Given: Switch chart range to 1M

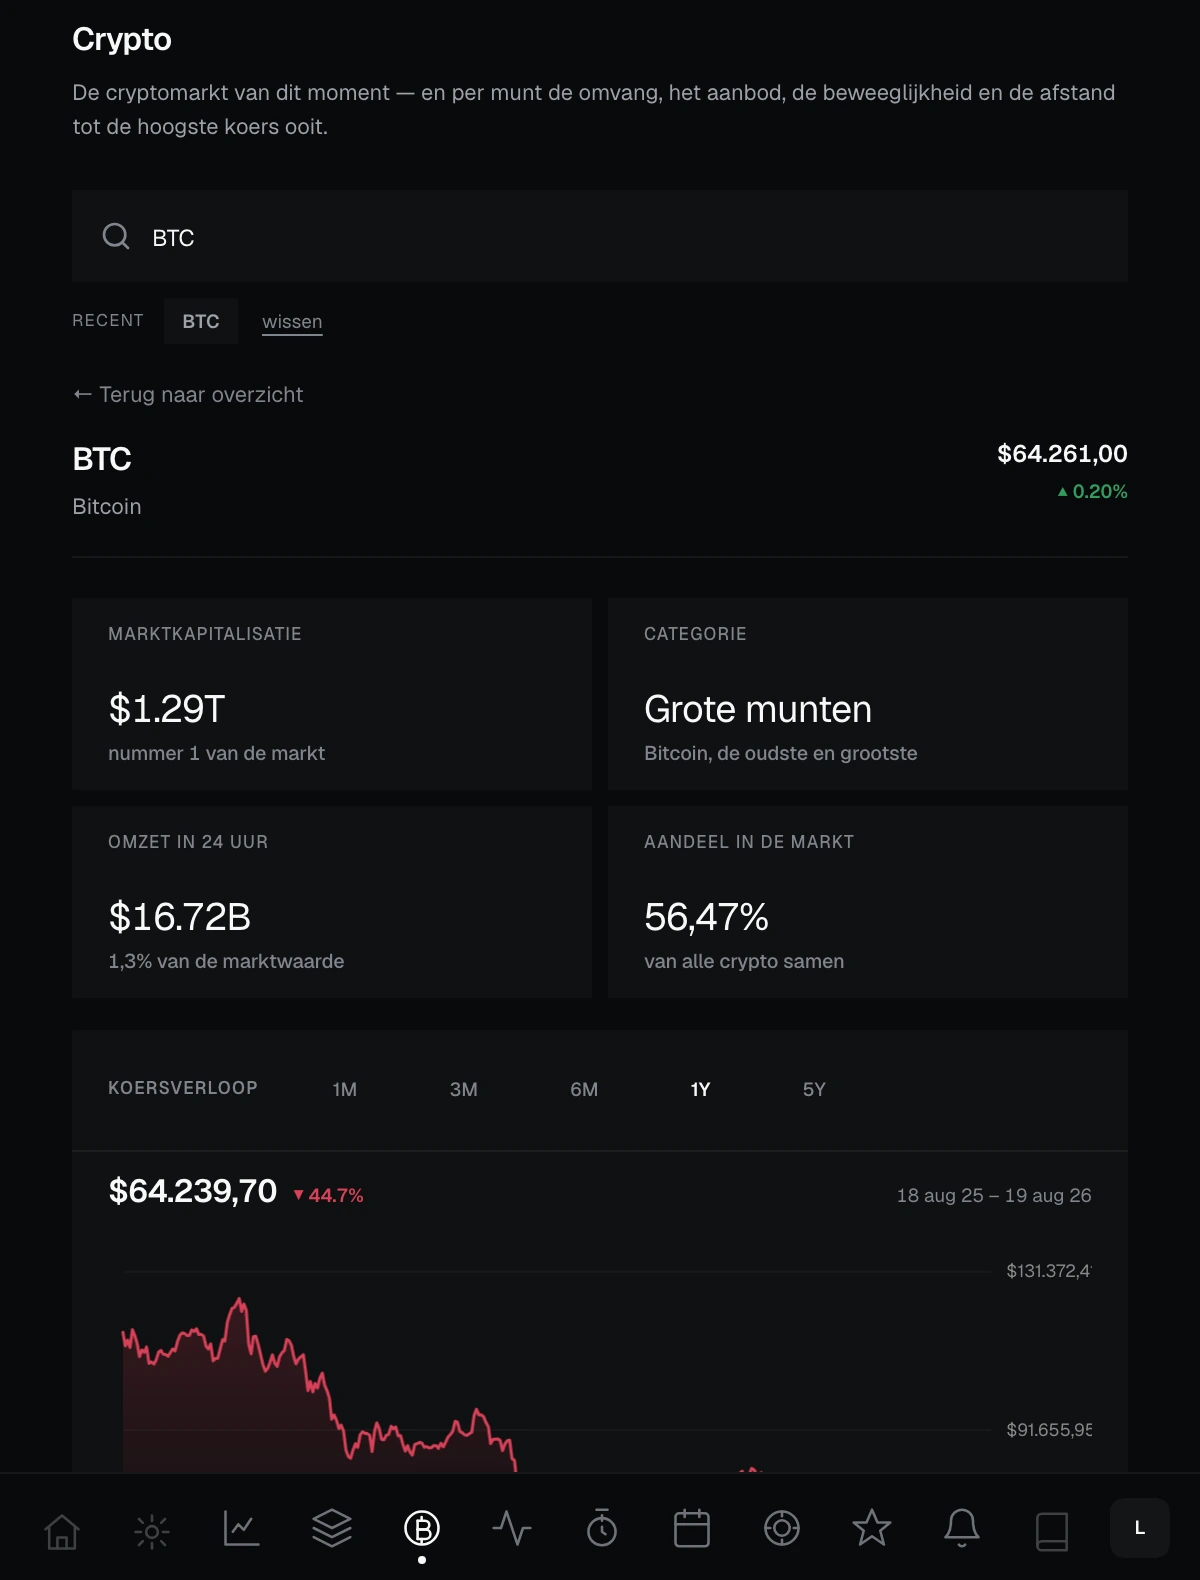Looking at the screenshot, I should (345, 1090).
